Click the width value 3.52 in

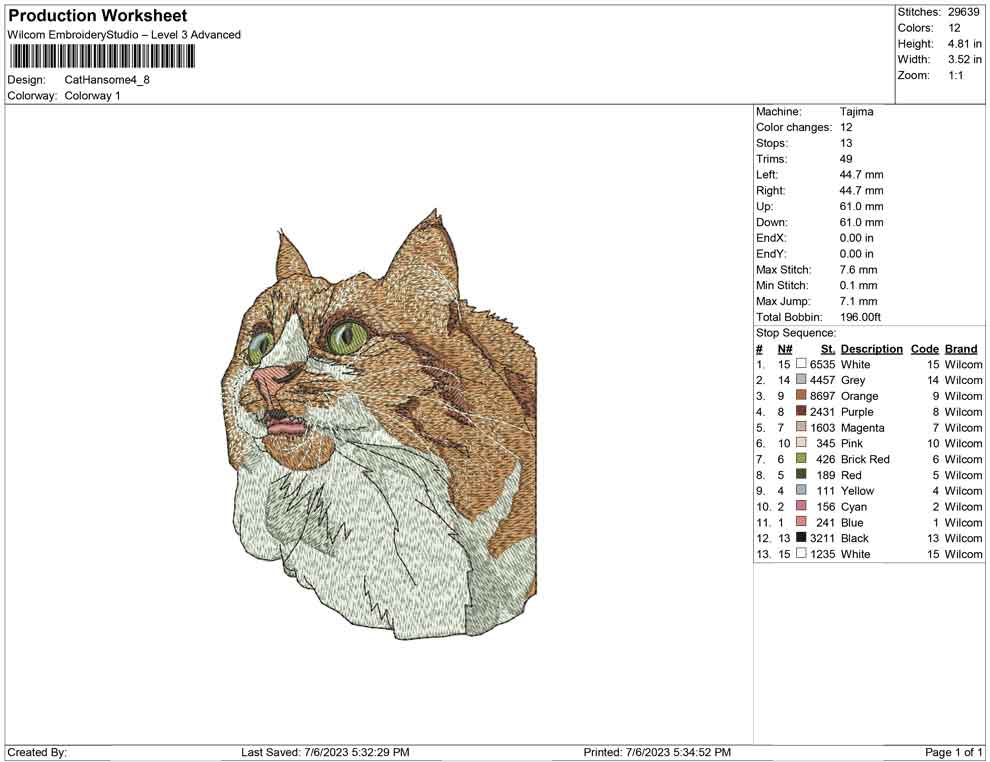(x=964, y=59)
